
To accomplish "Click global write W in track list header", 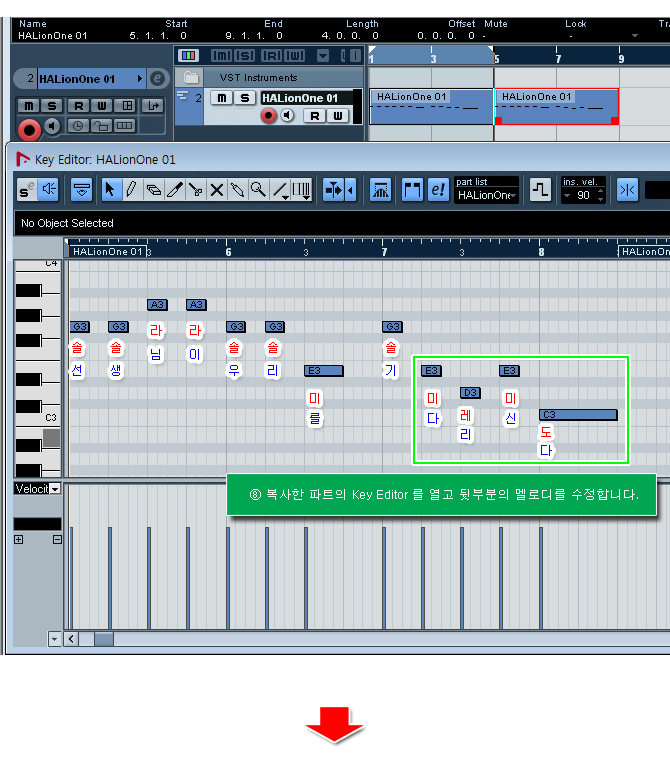I will click(294, 55).
